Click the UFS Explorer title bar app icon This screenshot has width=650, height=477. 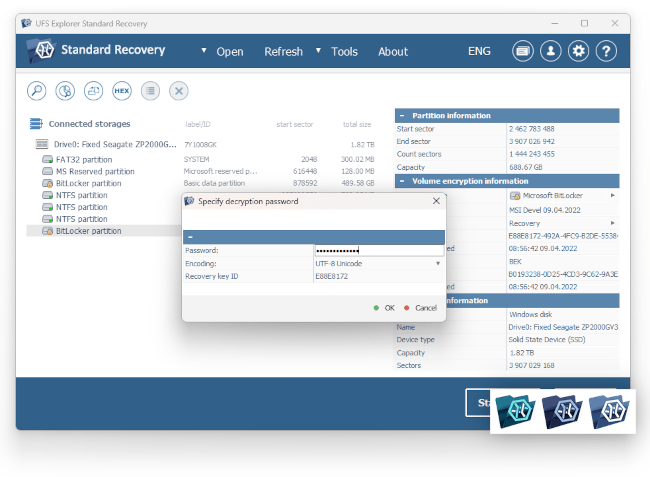click(x=27, y=23)
